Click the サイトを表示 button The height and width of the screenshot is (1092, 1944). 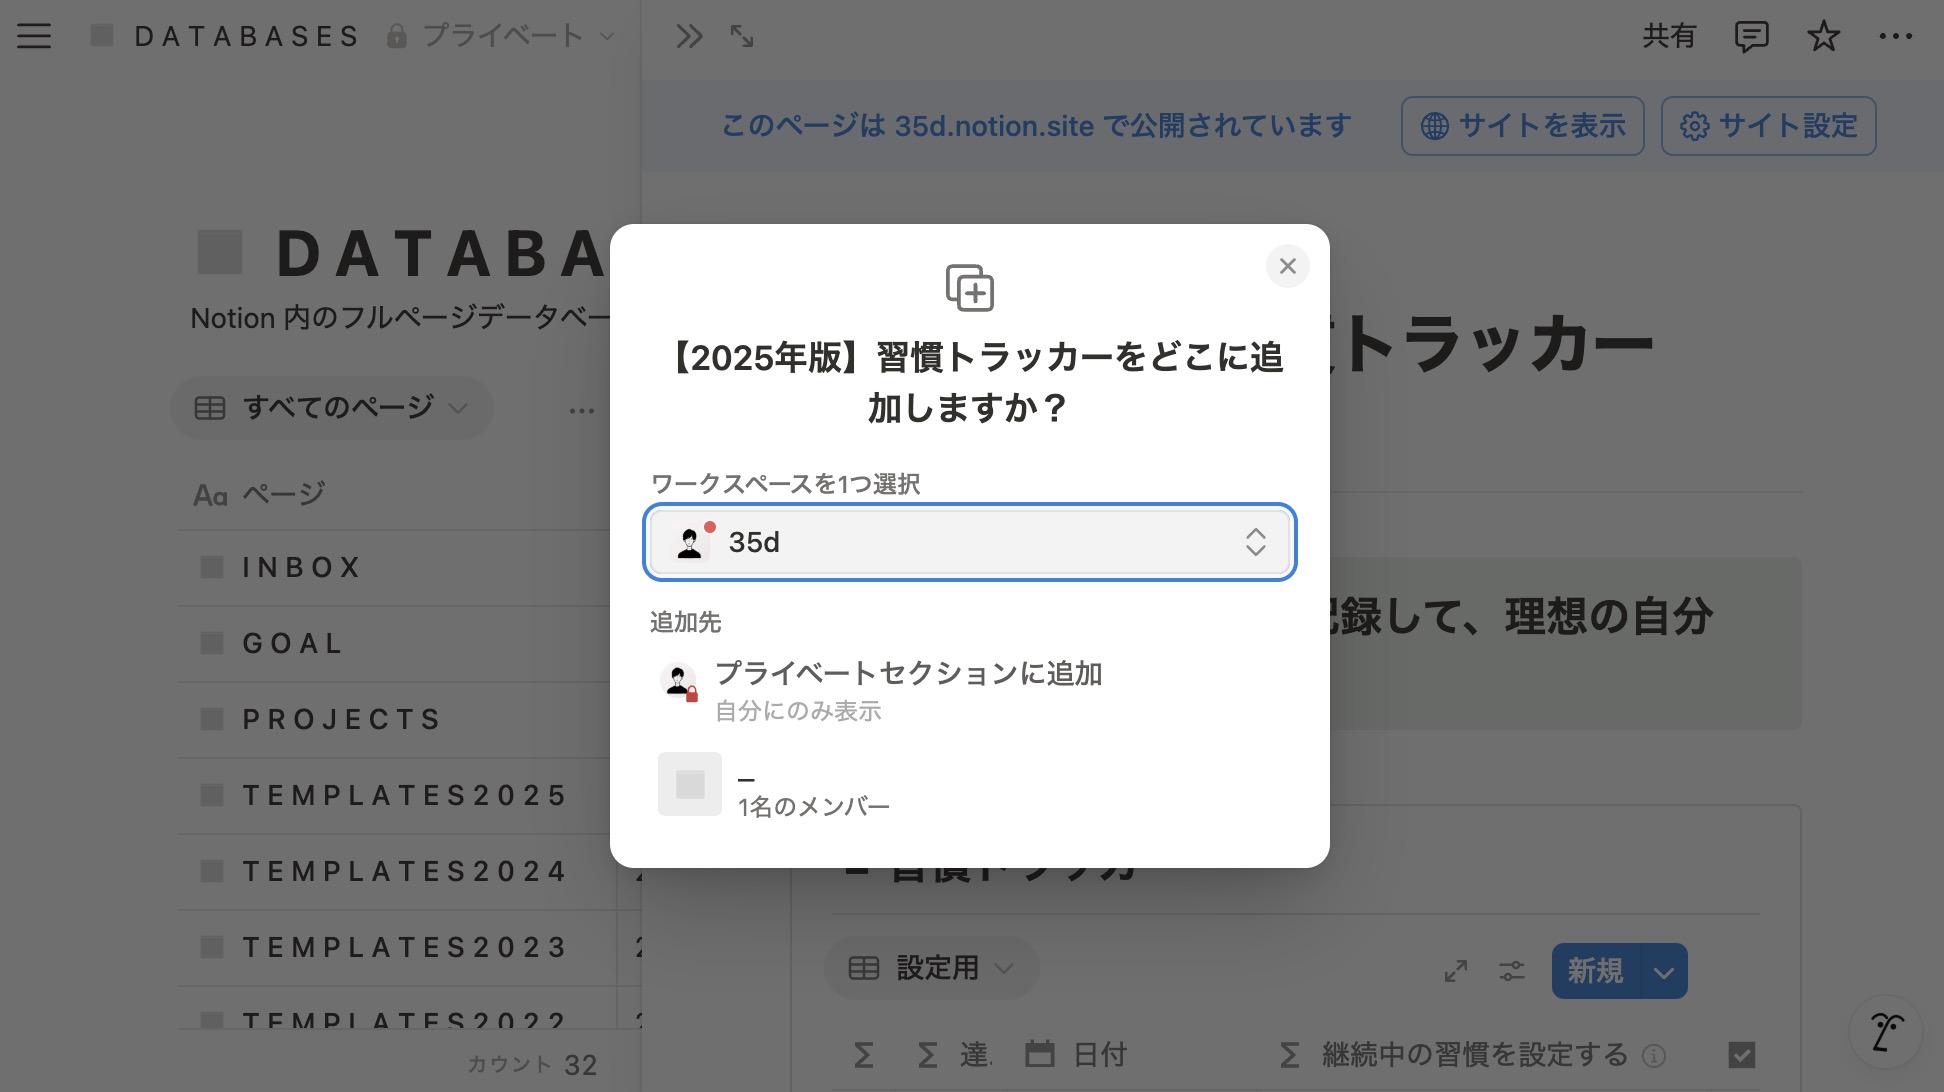coord(1523,126)
